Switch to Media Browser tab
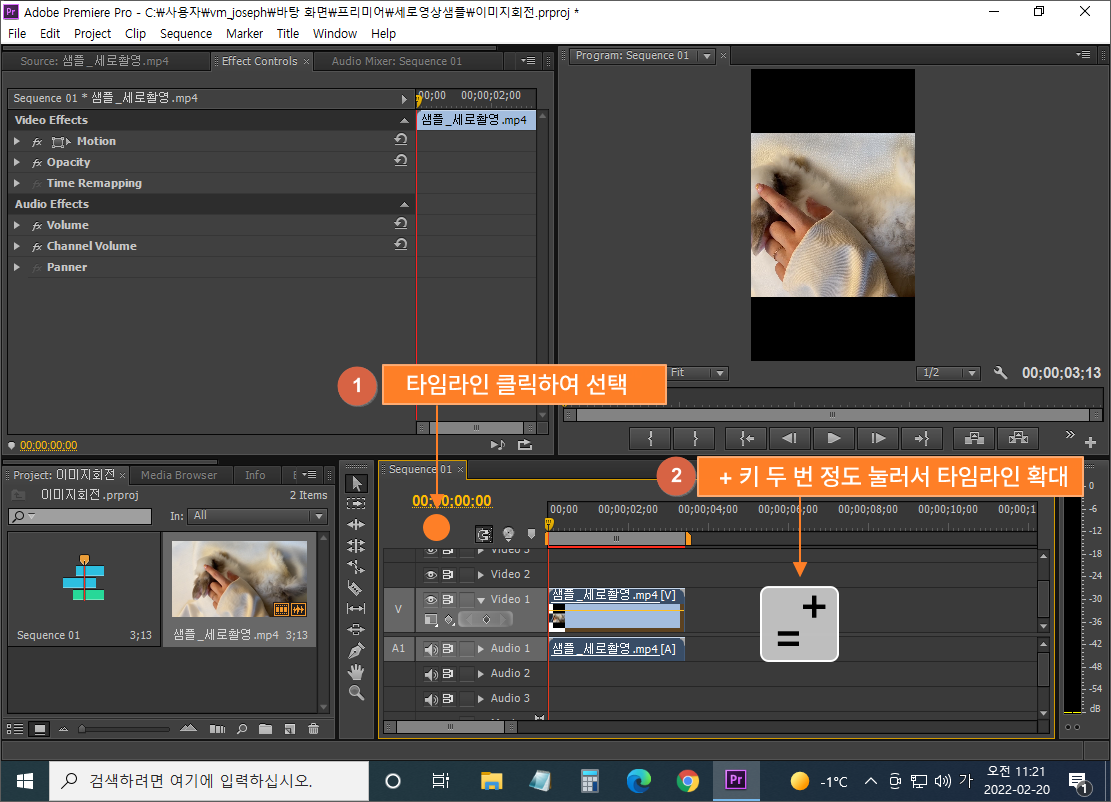 pyautogui.click(x=179, y=475)
